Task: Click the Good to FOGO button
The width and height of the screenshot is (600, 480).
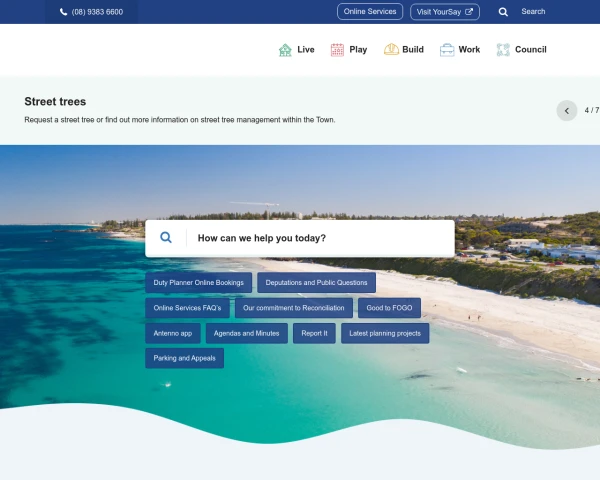Action: [x=389, y=308]
